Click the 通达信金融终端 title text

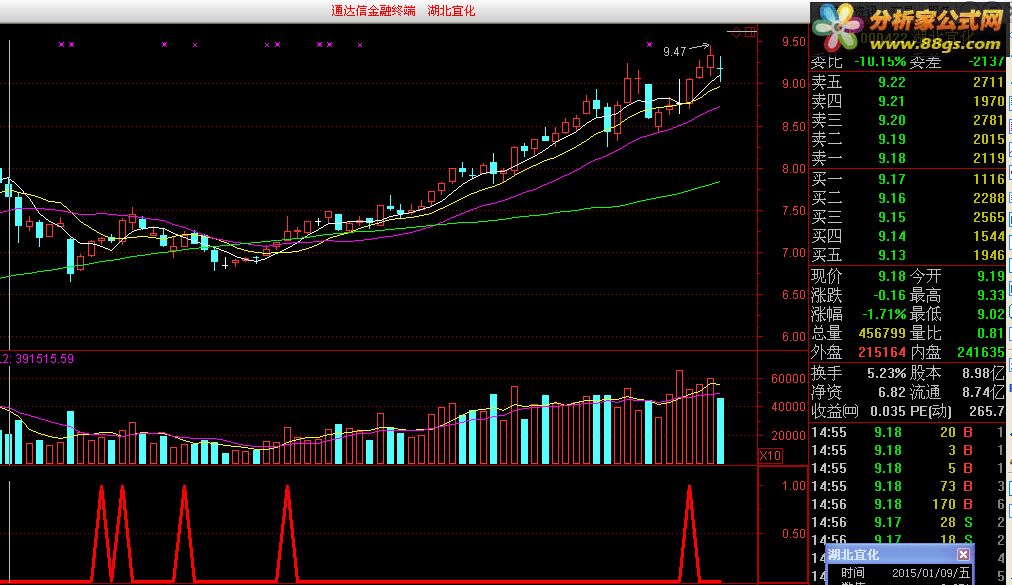373,11
